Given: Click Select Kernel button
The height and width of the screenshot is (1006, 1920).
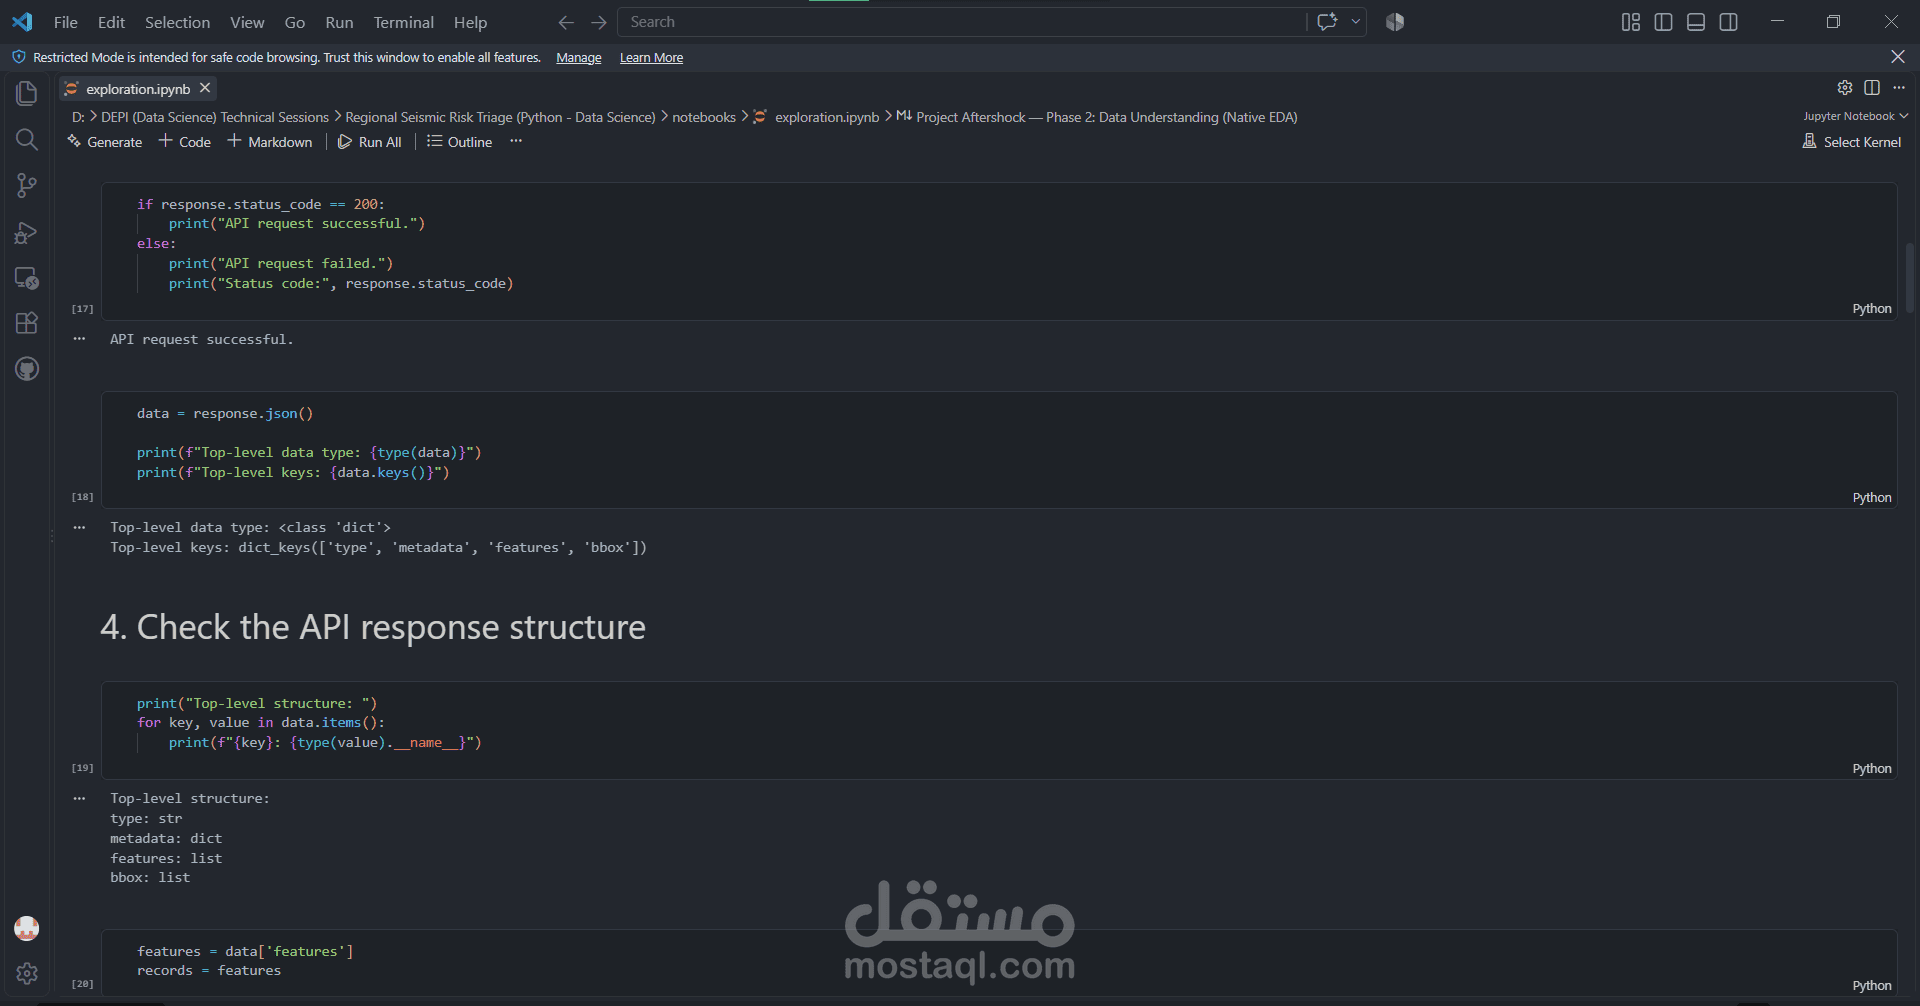Looking at the screenshot, I should (1852, 142).
